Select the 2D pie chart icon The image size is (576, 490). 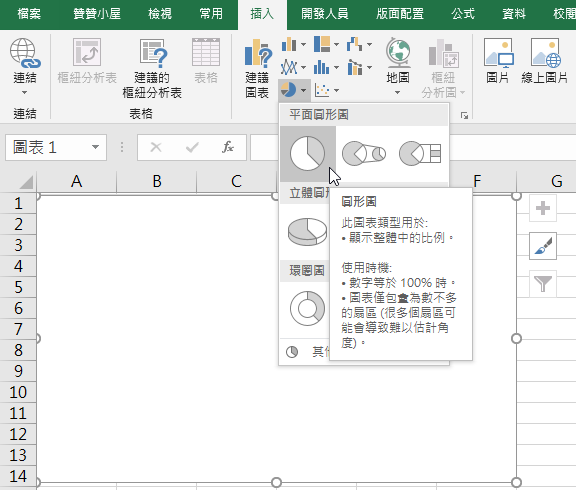point(308,154)
